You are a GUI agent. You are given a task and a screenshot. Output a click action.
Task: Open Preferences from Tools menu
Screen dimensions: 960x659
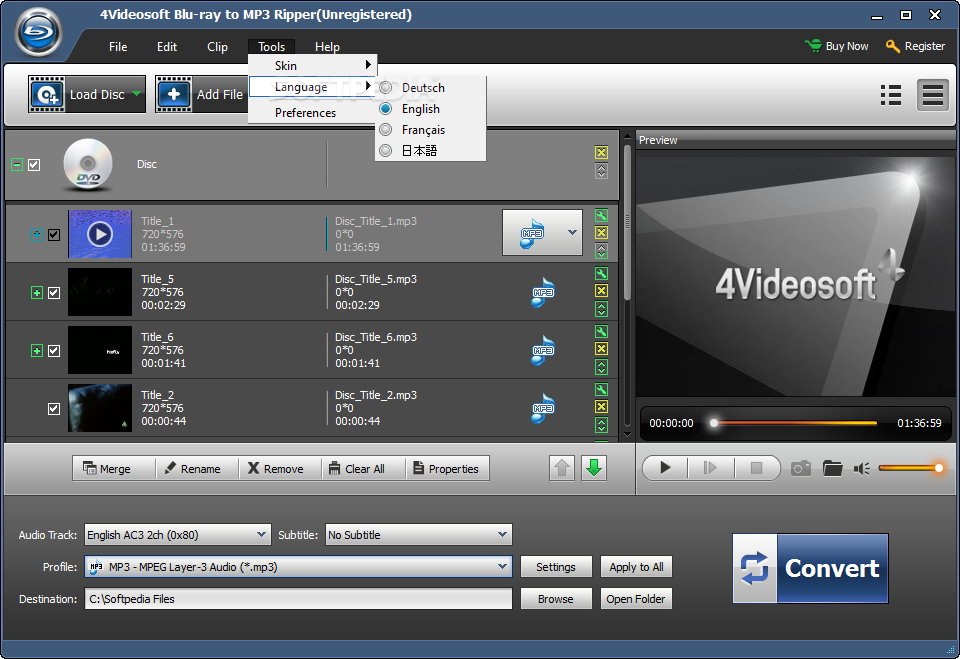tap(313, 113)
